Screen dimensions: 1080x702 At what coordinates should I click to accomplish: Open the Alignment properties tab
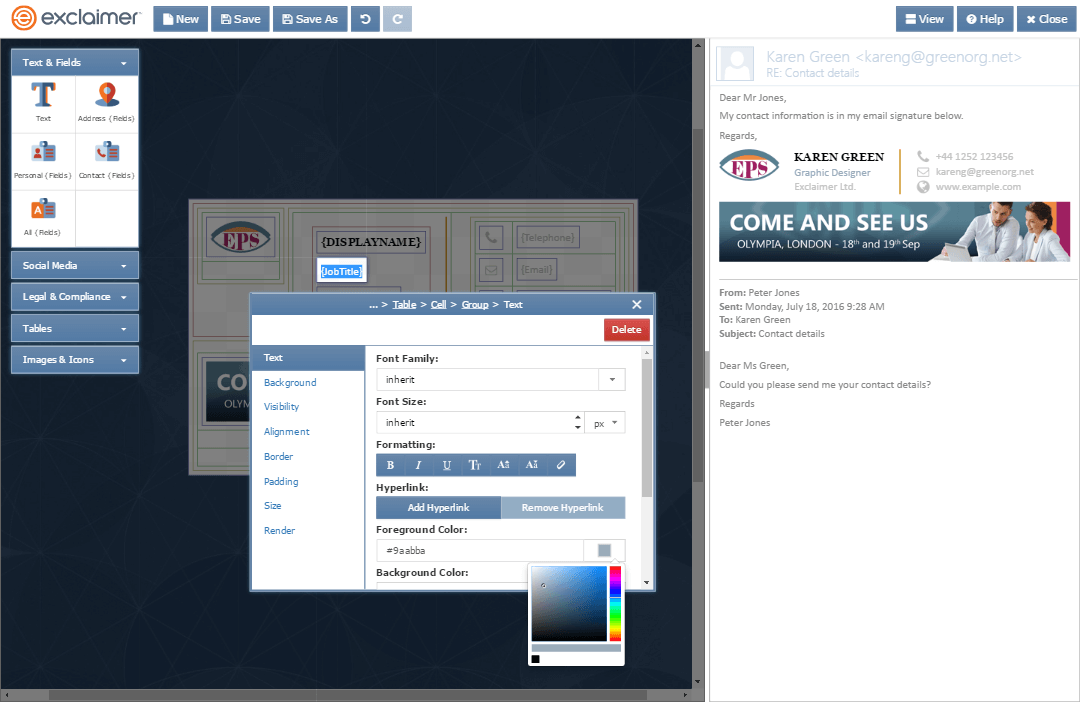287,431
